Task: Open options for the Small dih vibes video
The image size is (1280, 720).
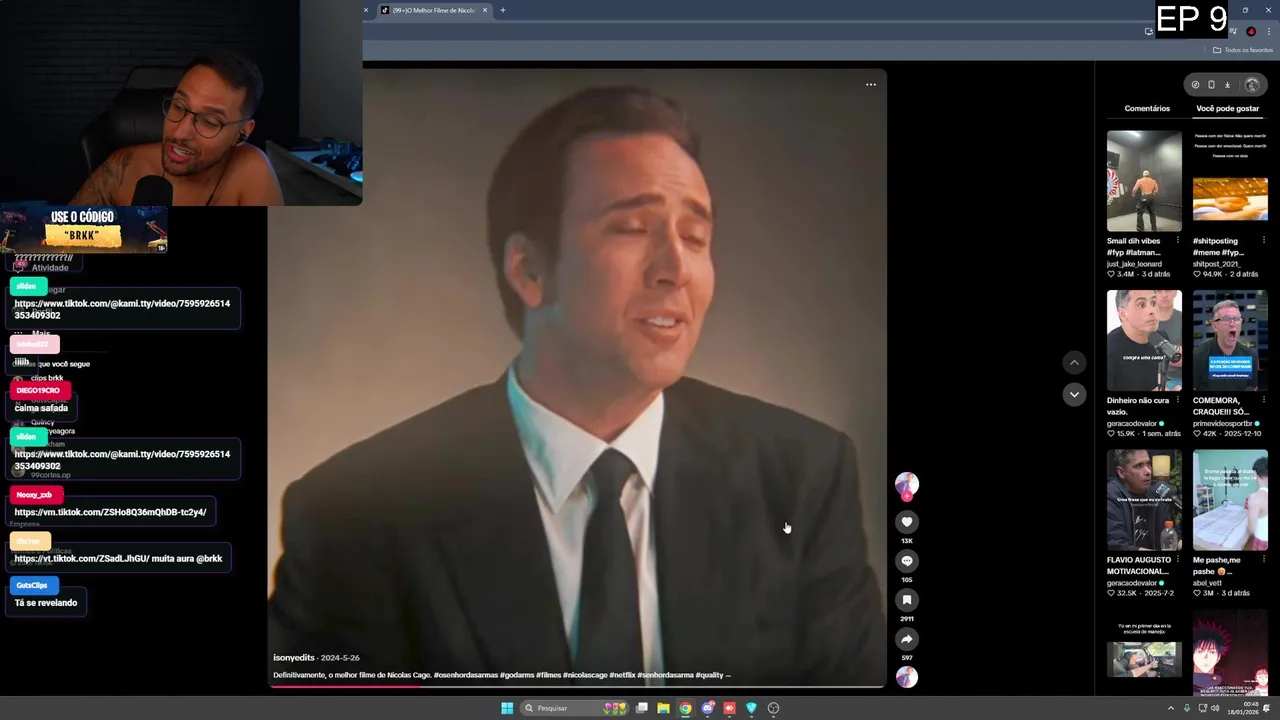Action: click(x=1177, y=241)
